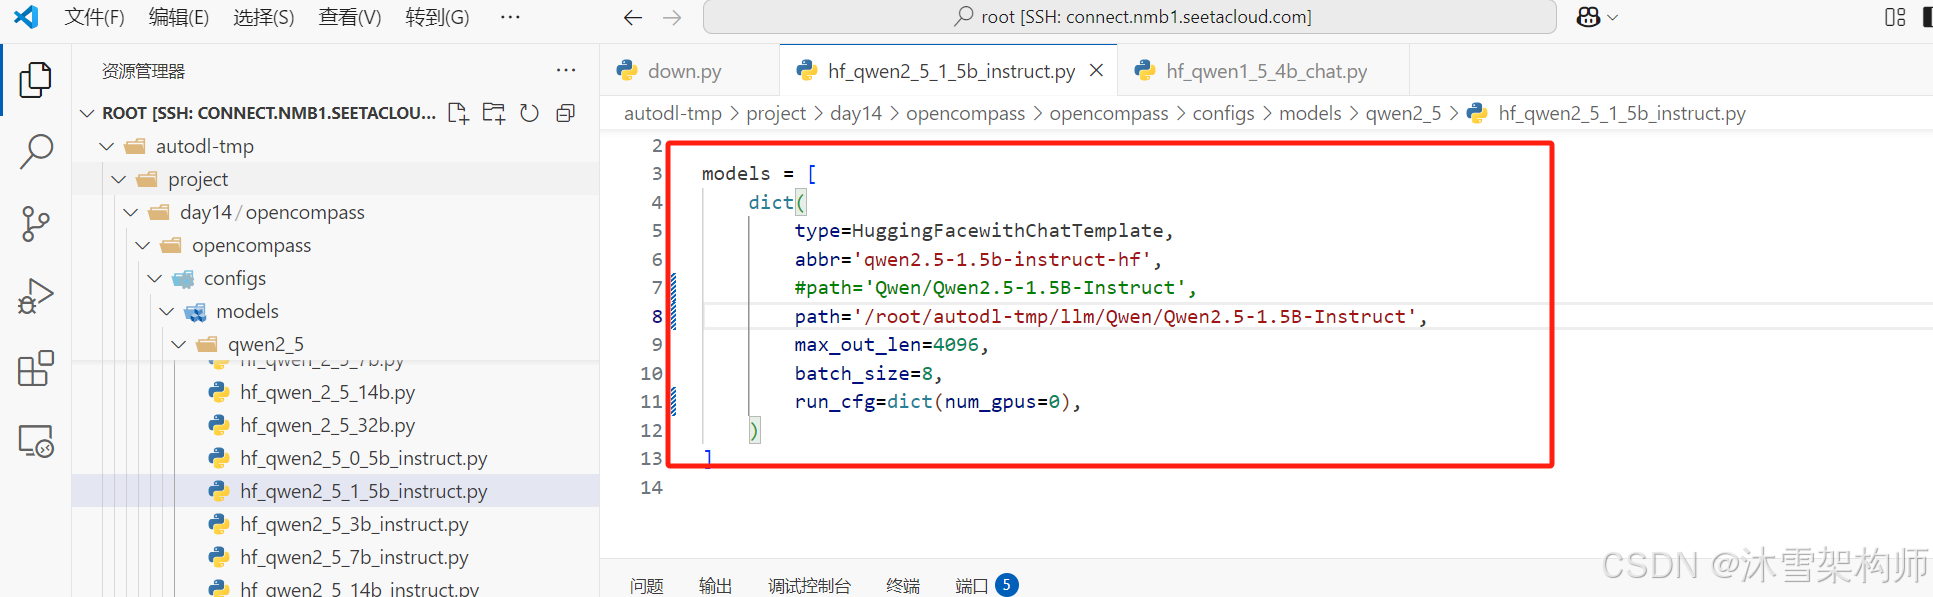Image resolution: width=1933 pixels, height=597 pixels.
Task: Click day14 in the breadcrumb
Action: point(856,113)
